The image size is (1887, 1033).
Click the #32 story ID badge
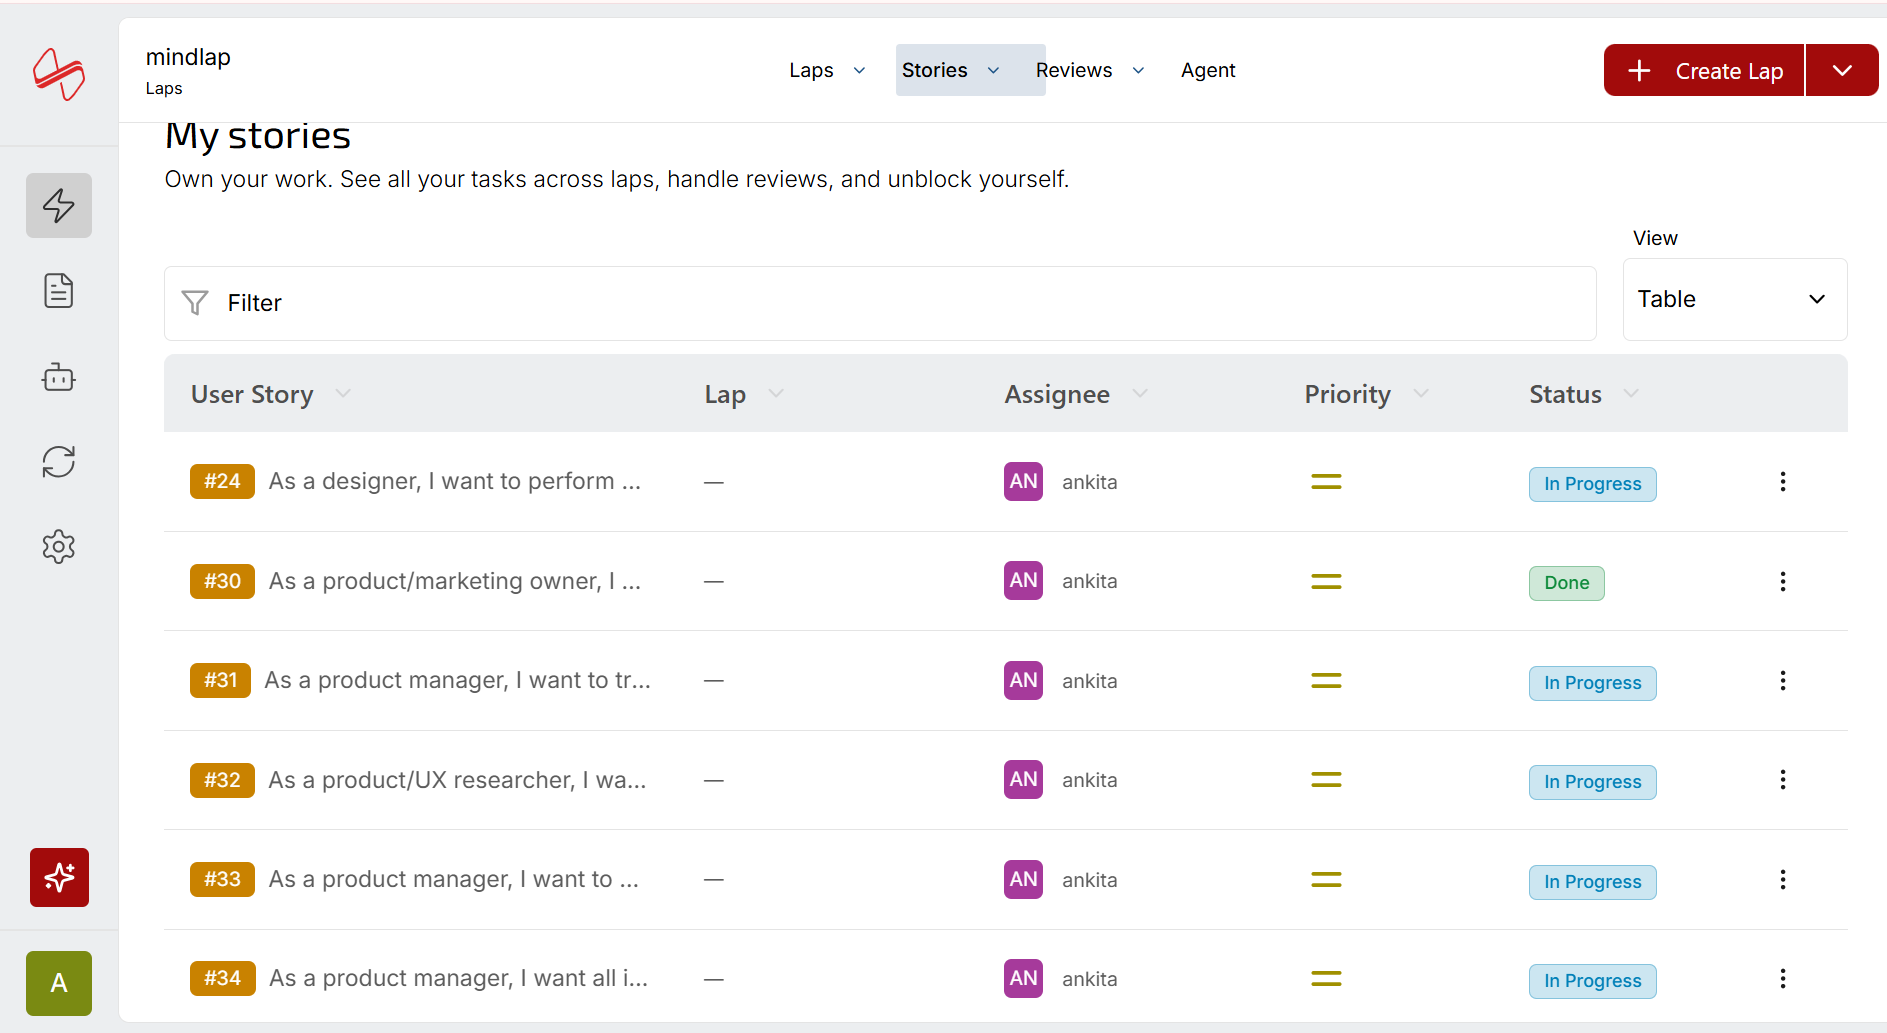222,780
